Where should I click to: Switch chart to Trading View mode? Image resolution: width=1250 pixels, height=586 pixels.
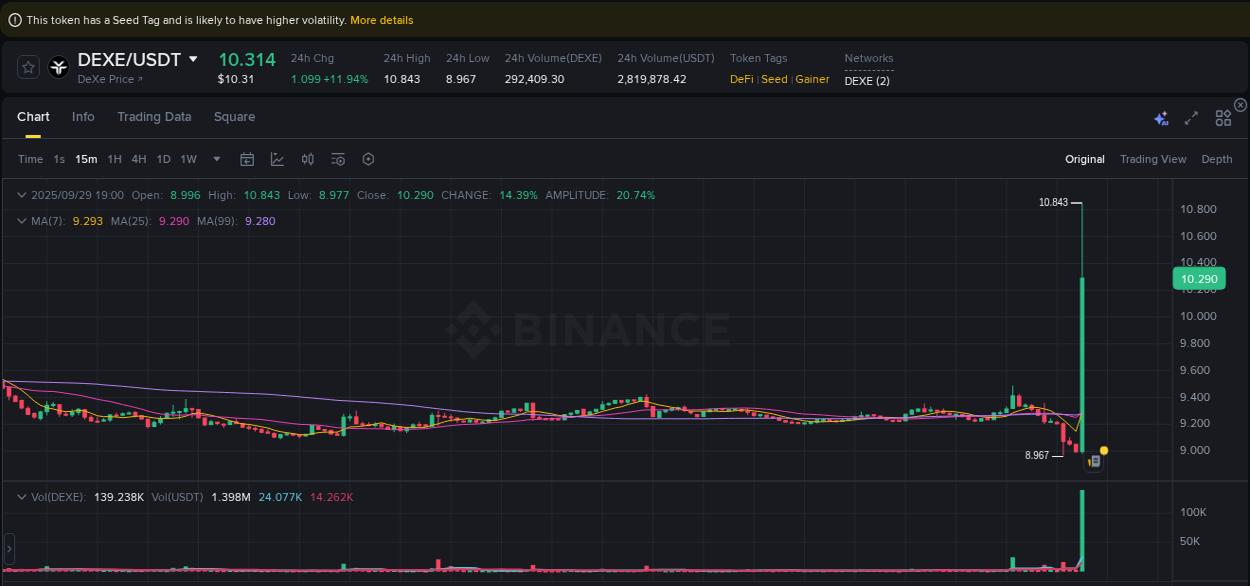1153,158
